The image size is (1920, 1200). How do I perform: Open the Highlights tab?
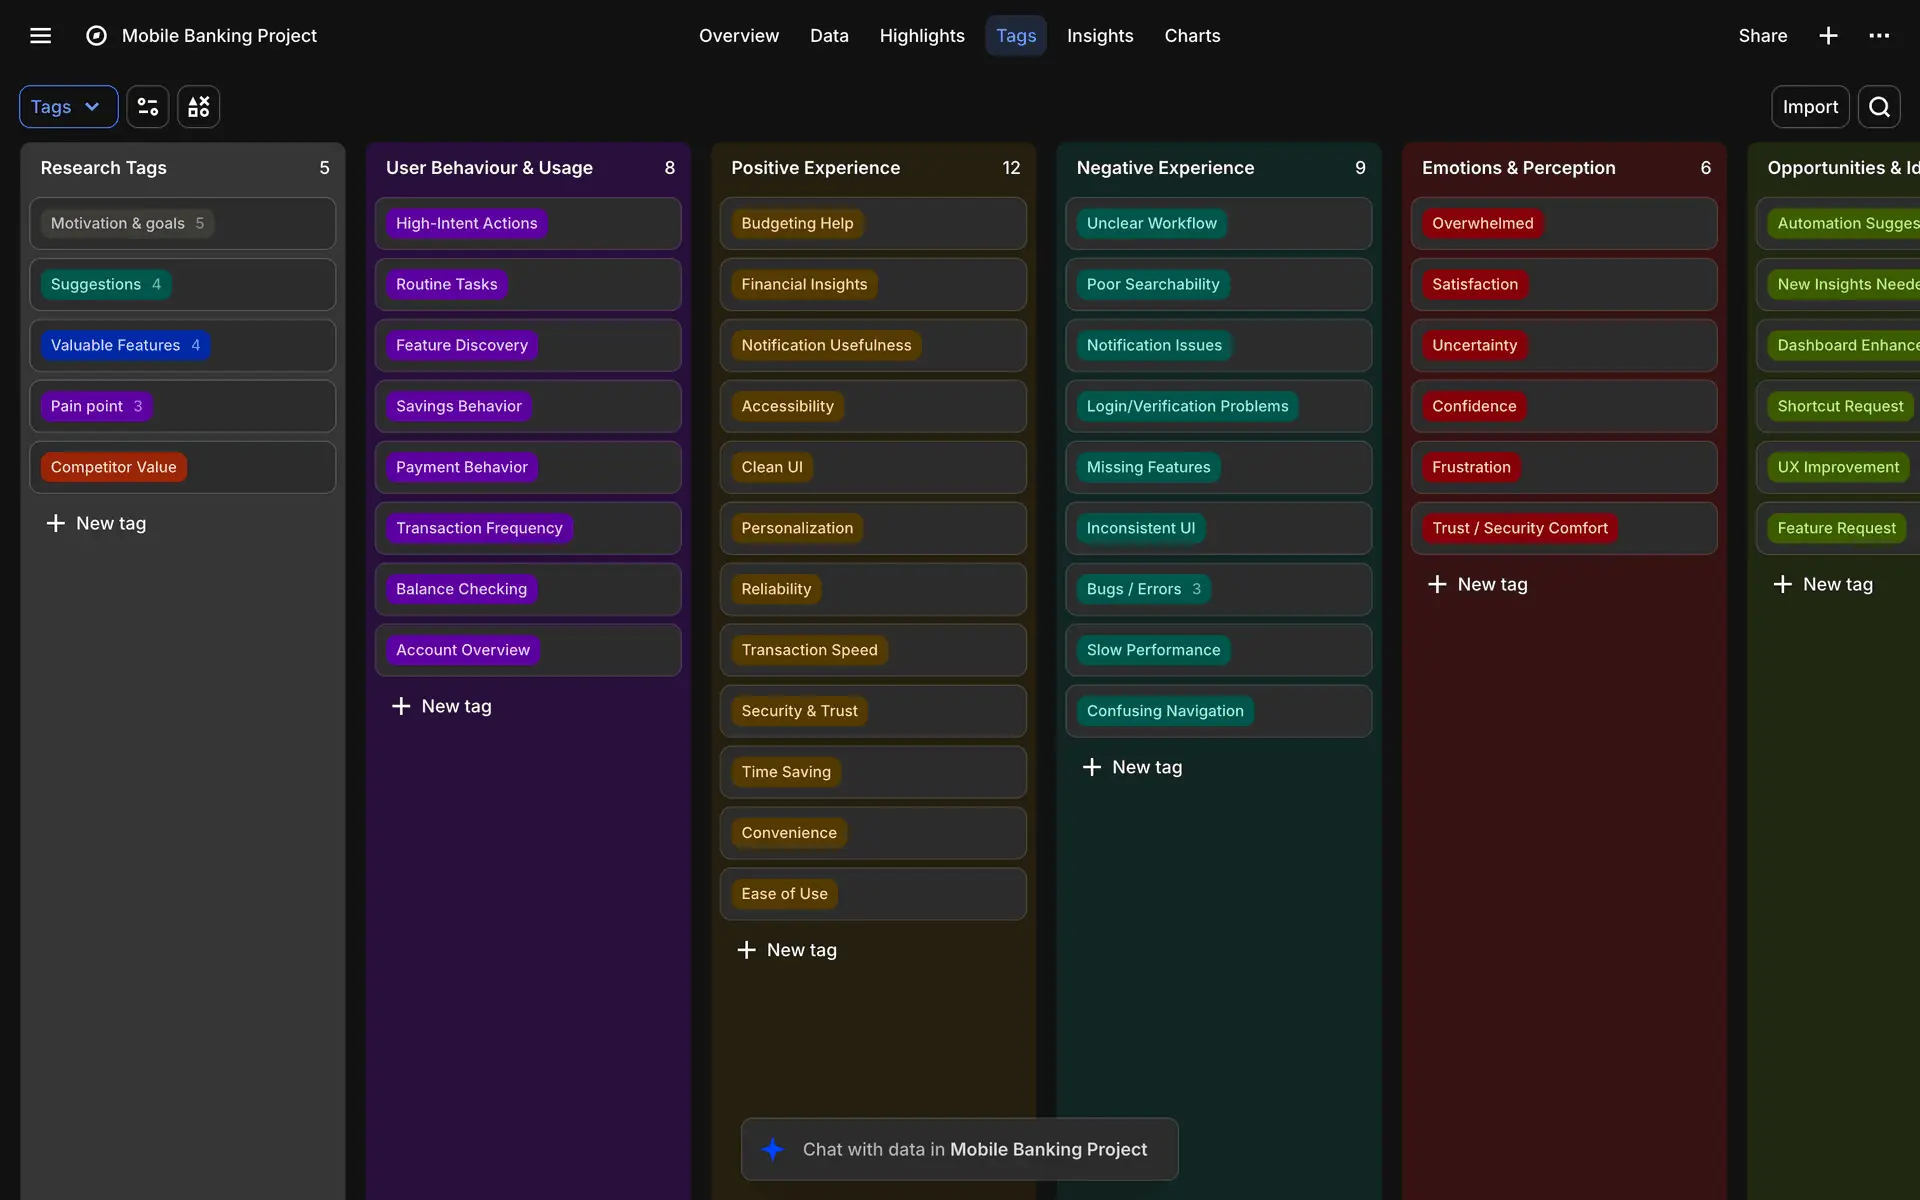[921, 36]
